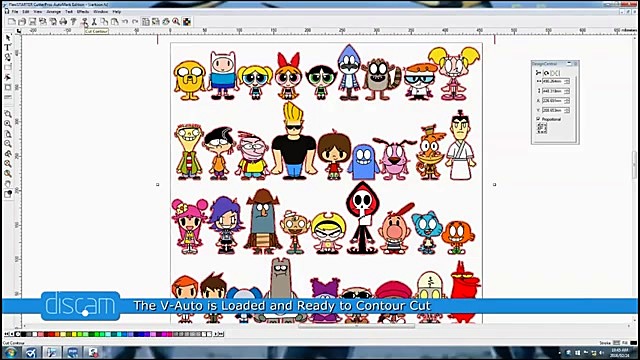
Task: Open the Arrange menu
Action: 53,12
